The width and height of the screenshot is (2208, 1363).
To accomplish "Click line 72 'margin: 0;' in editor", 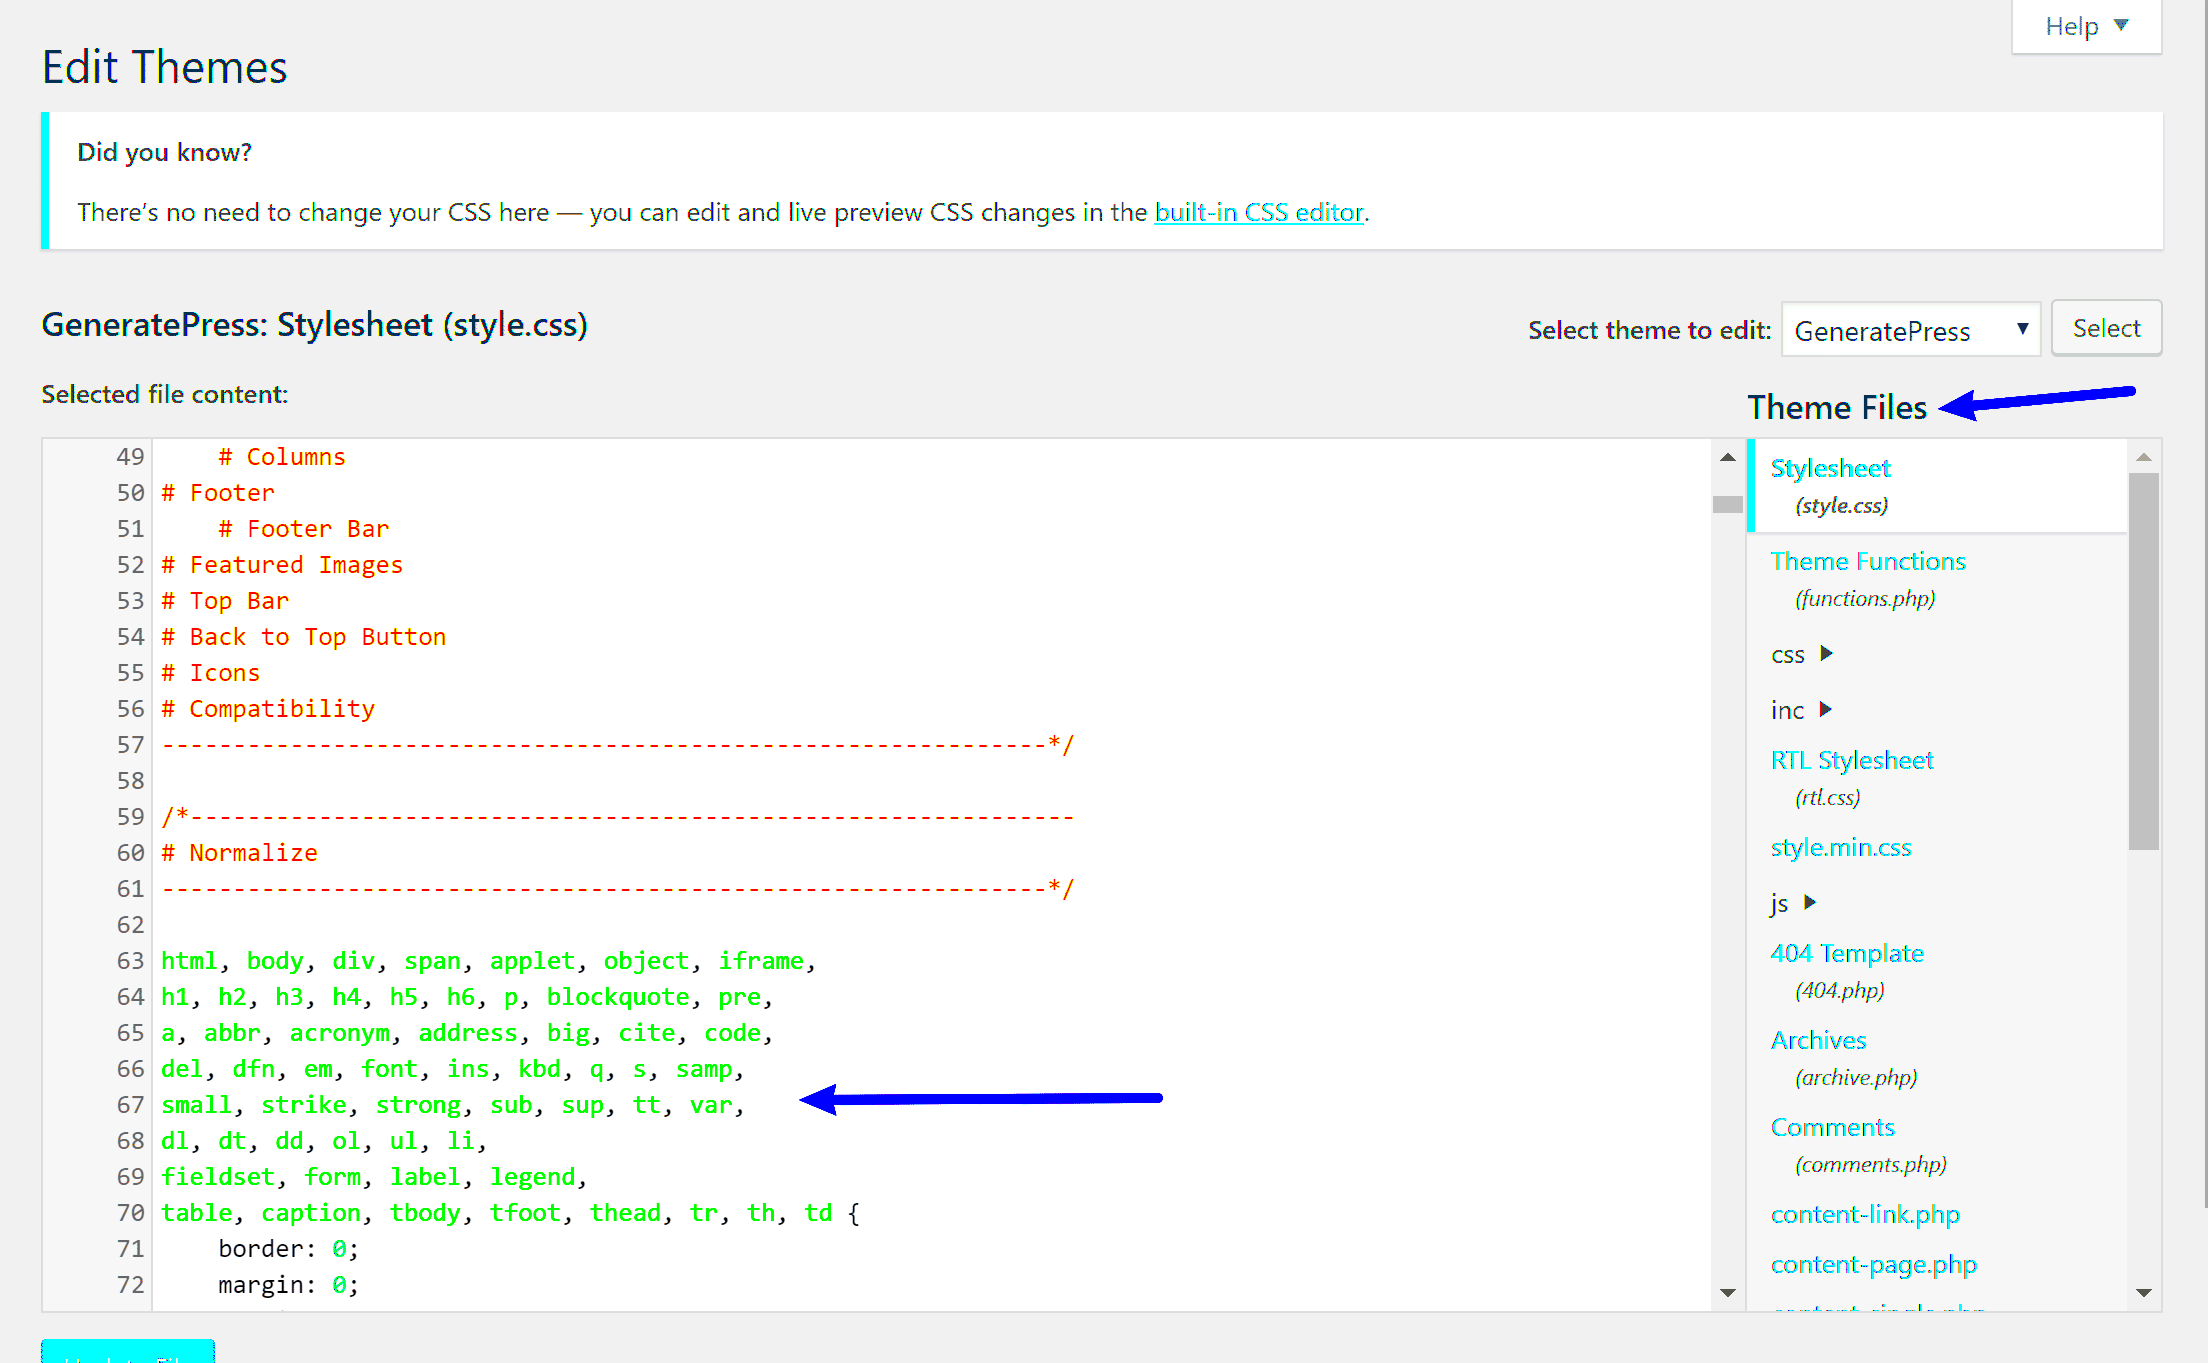I will (x=288, y=1284).
